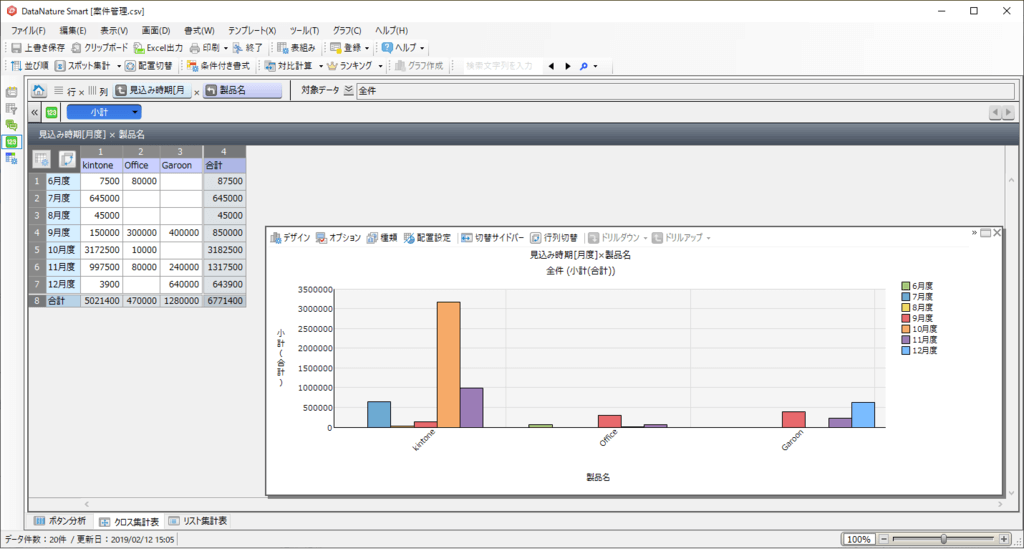Click the home icon in the axis bar

pyautogui.click(x=39, y=90)
